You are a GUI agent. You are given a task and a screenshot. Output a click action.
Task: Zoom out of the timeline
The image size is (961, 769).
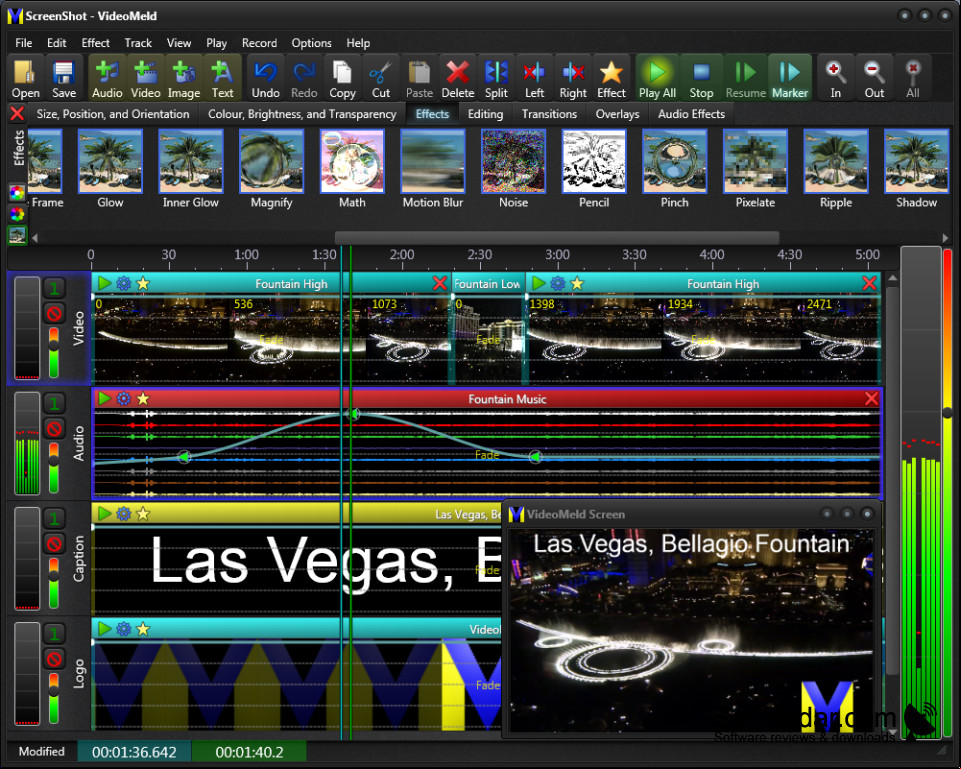874,78
